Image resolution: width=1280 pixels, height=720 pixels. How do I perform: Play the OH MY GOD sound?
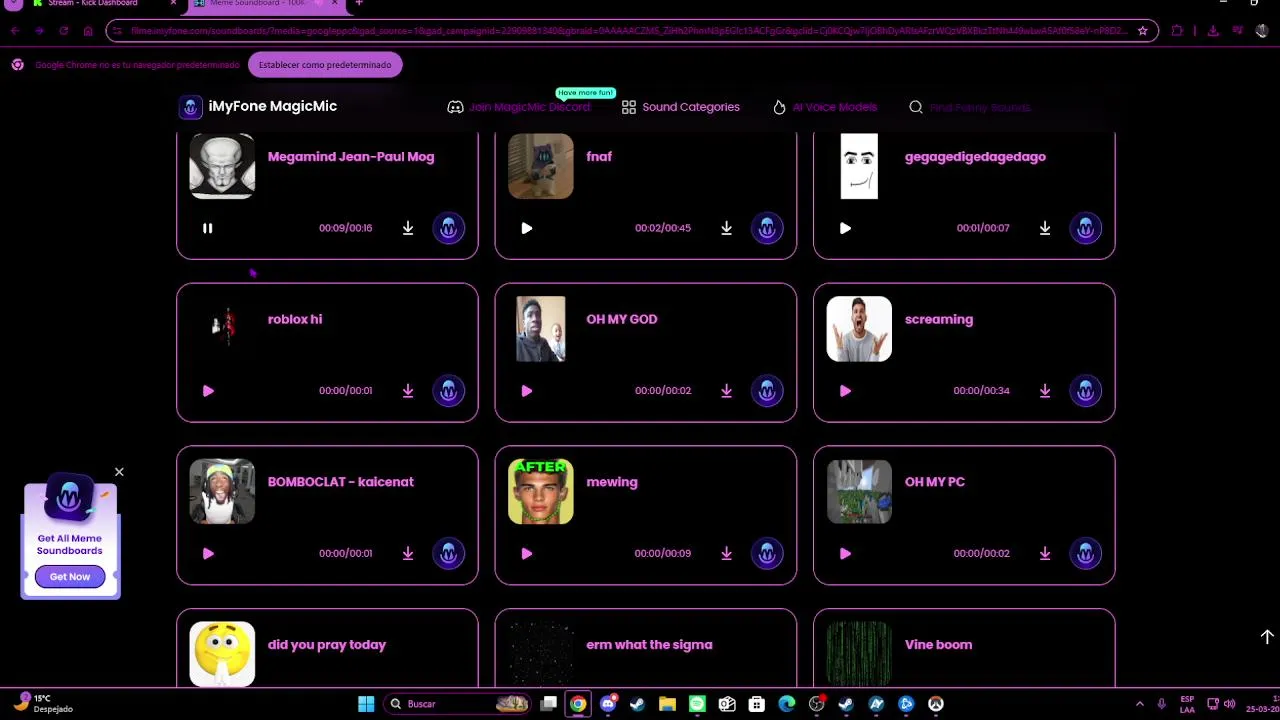527,391
